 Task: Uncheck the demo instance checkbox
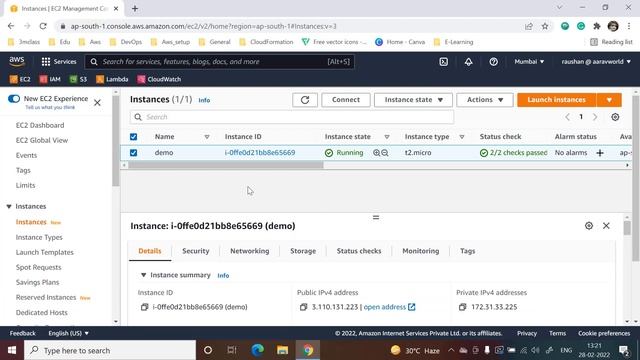[x=133, y=153]
